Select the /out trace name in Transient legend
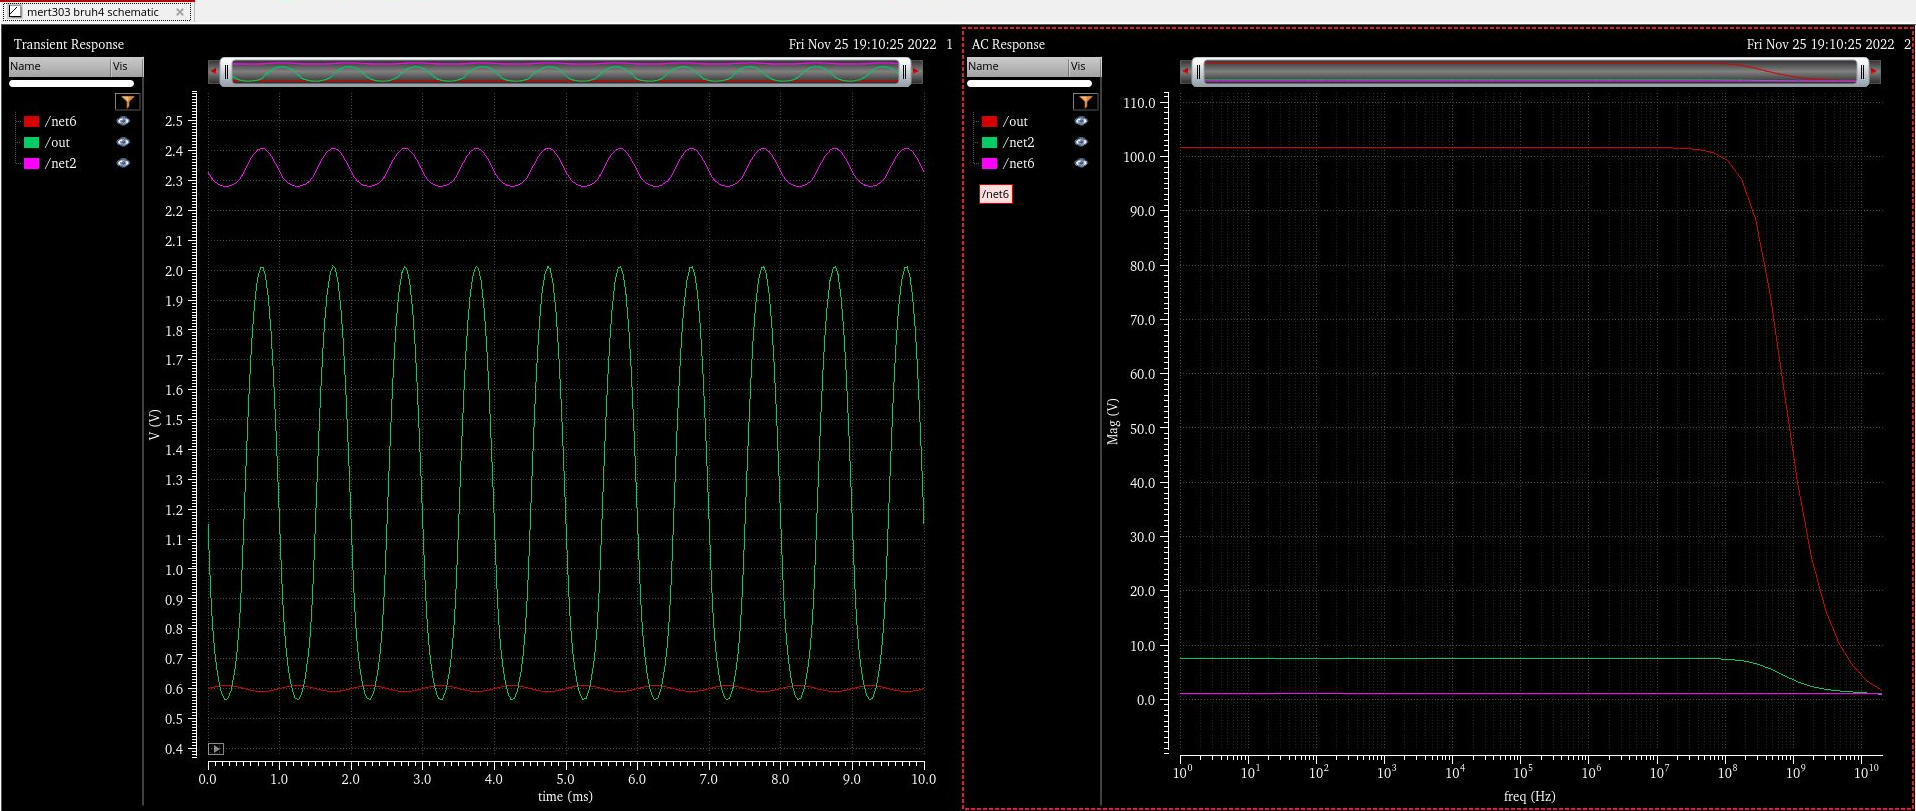 click(x=57, y=142)
